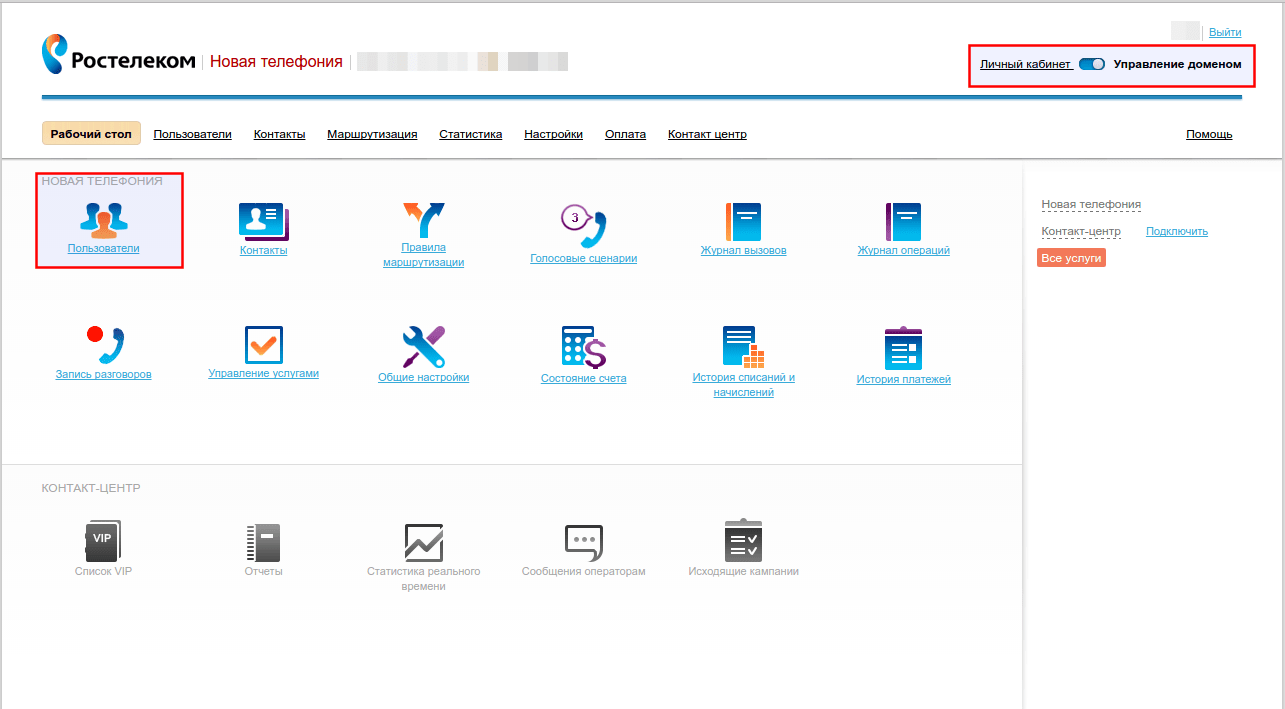
Task: Open Голосовые сценарии phone icon
Action: [x=584, y=224]
